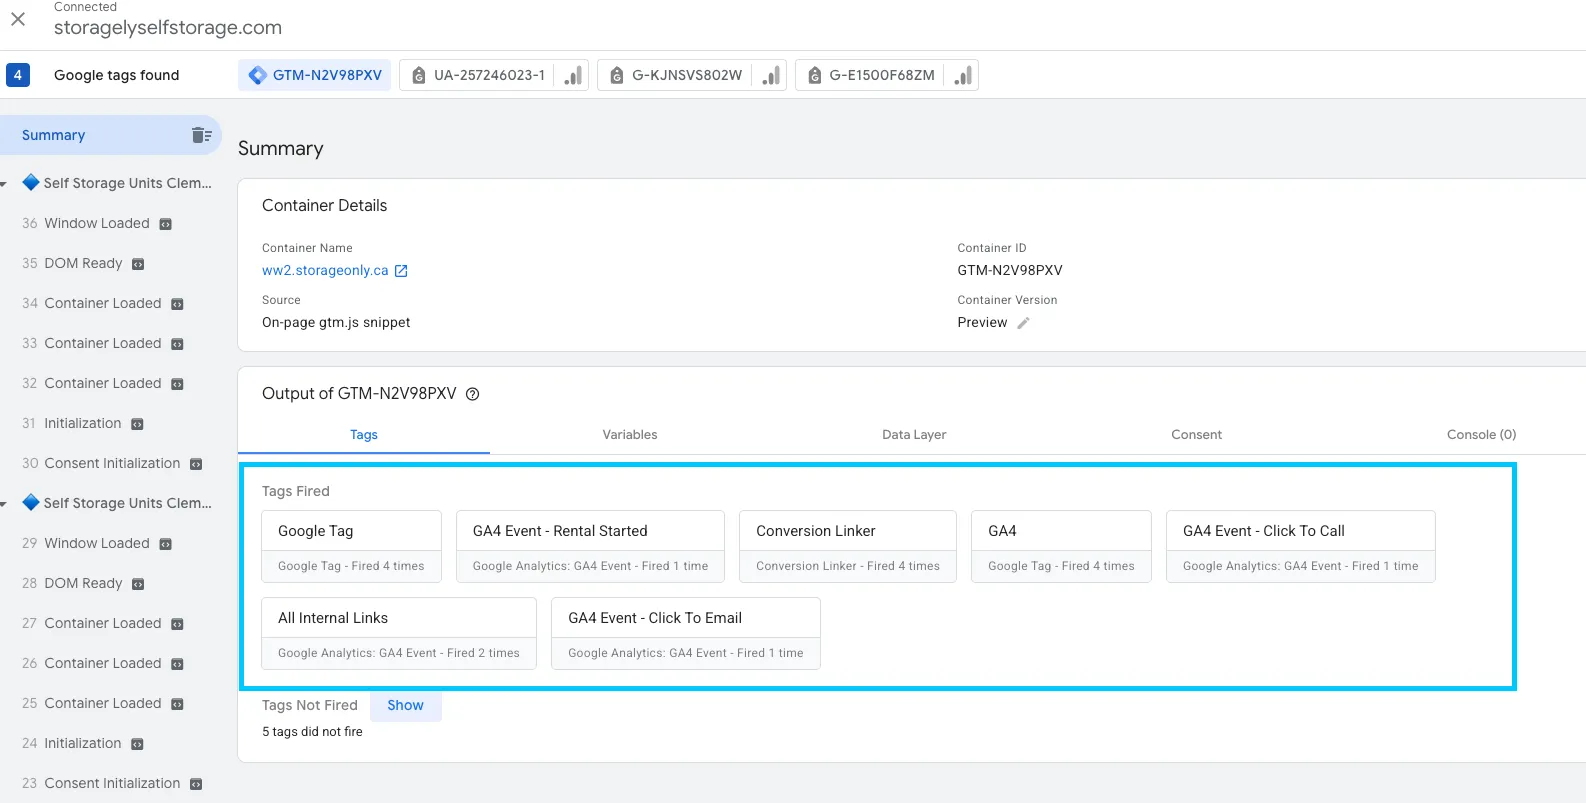Open the Consent tab
Screen dimensions: 1586x803
(1197, 434)
